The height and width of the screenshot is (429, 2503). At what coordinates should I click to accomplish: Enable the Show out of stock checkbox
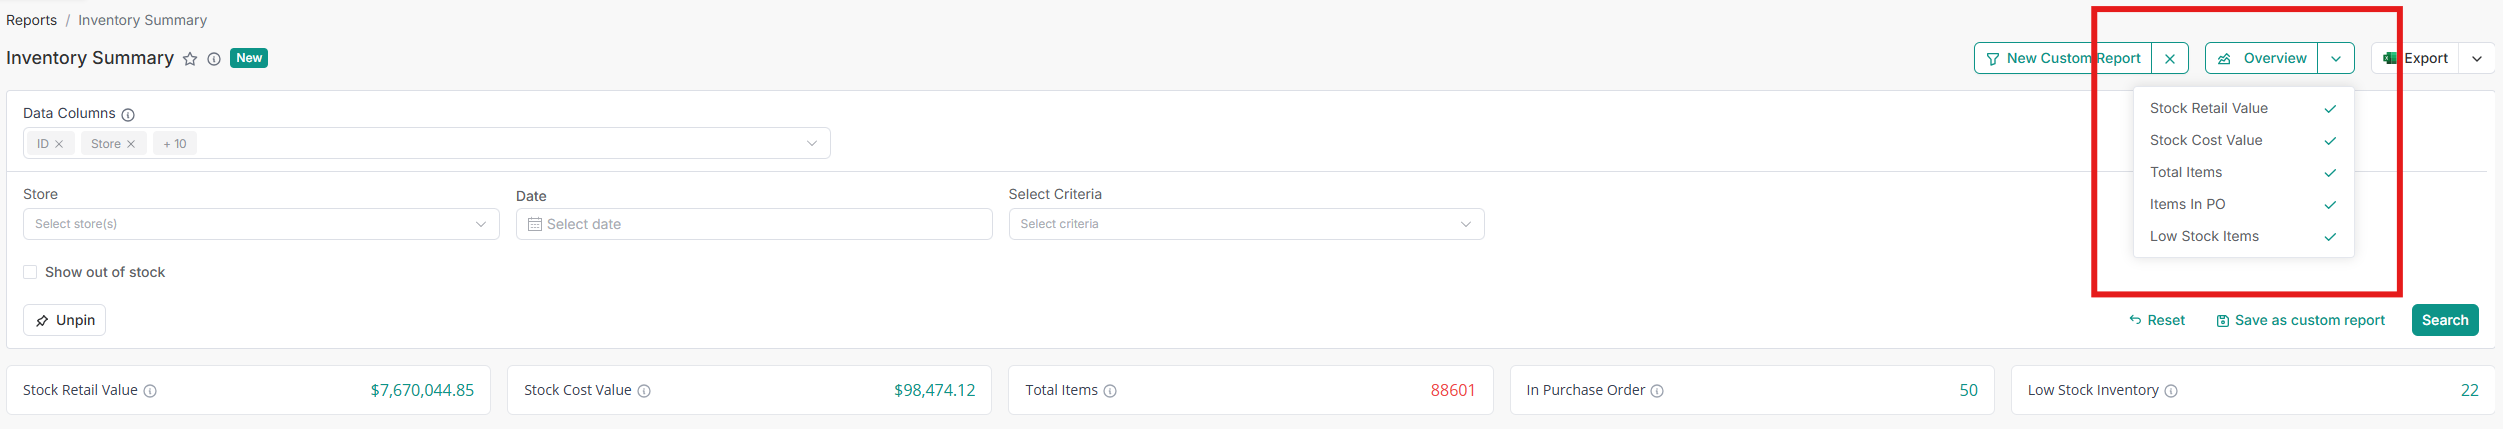pyautogui.click(x=30, y=272)
